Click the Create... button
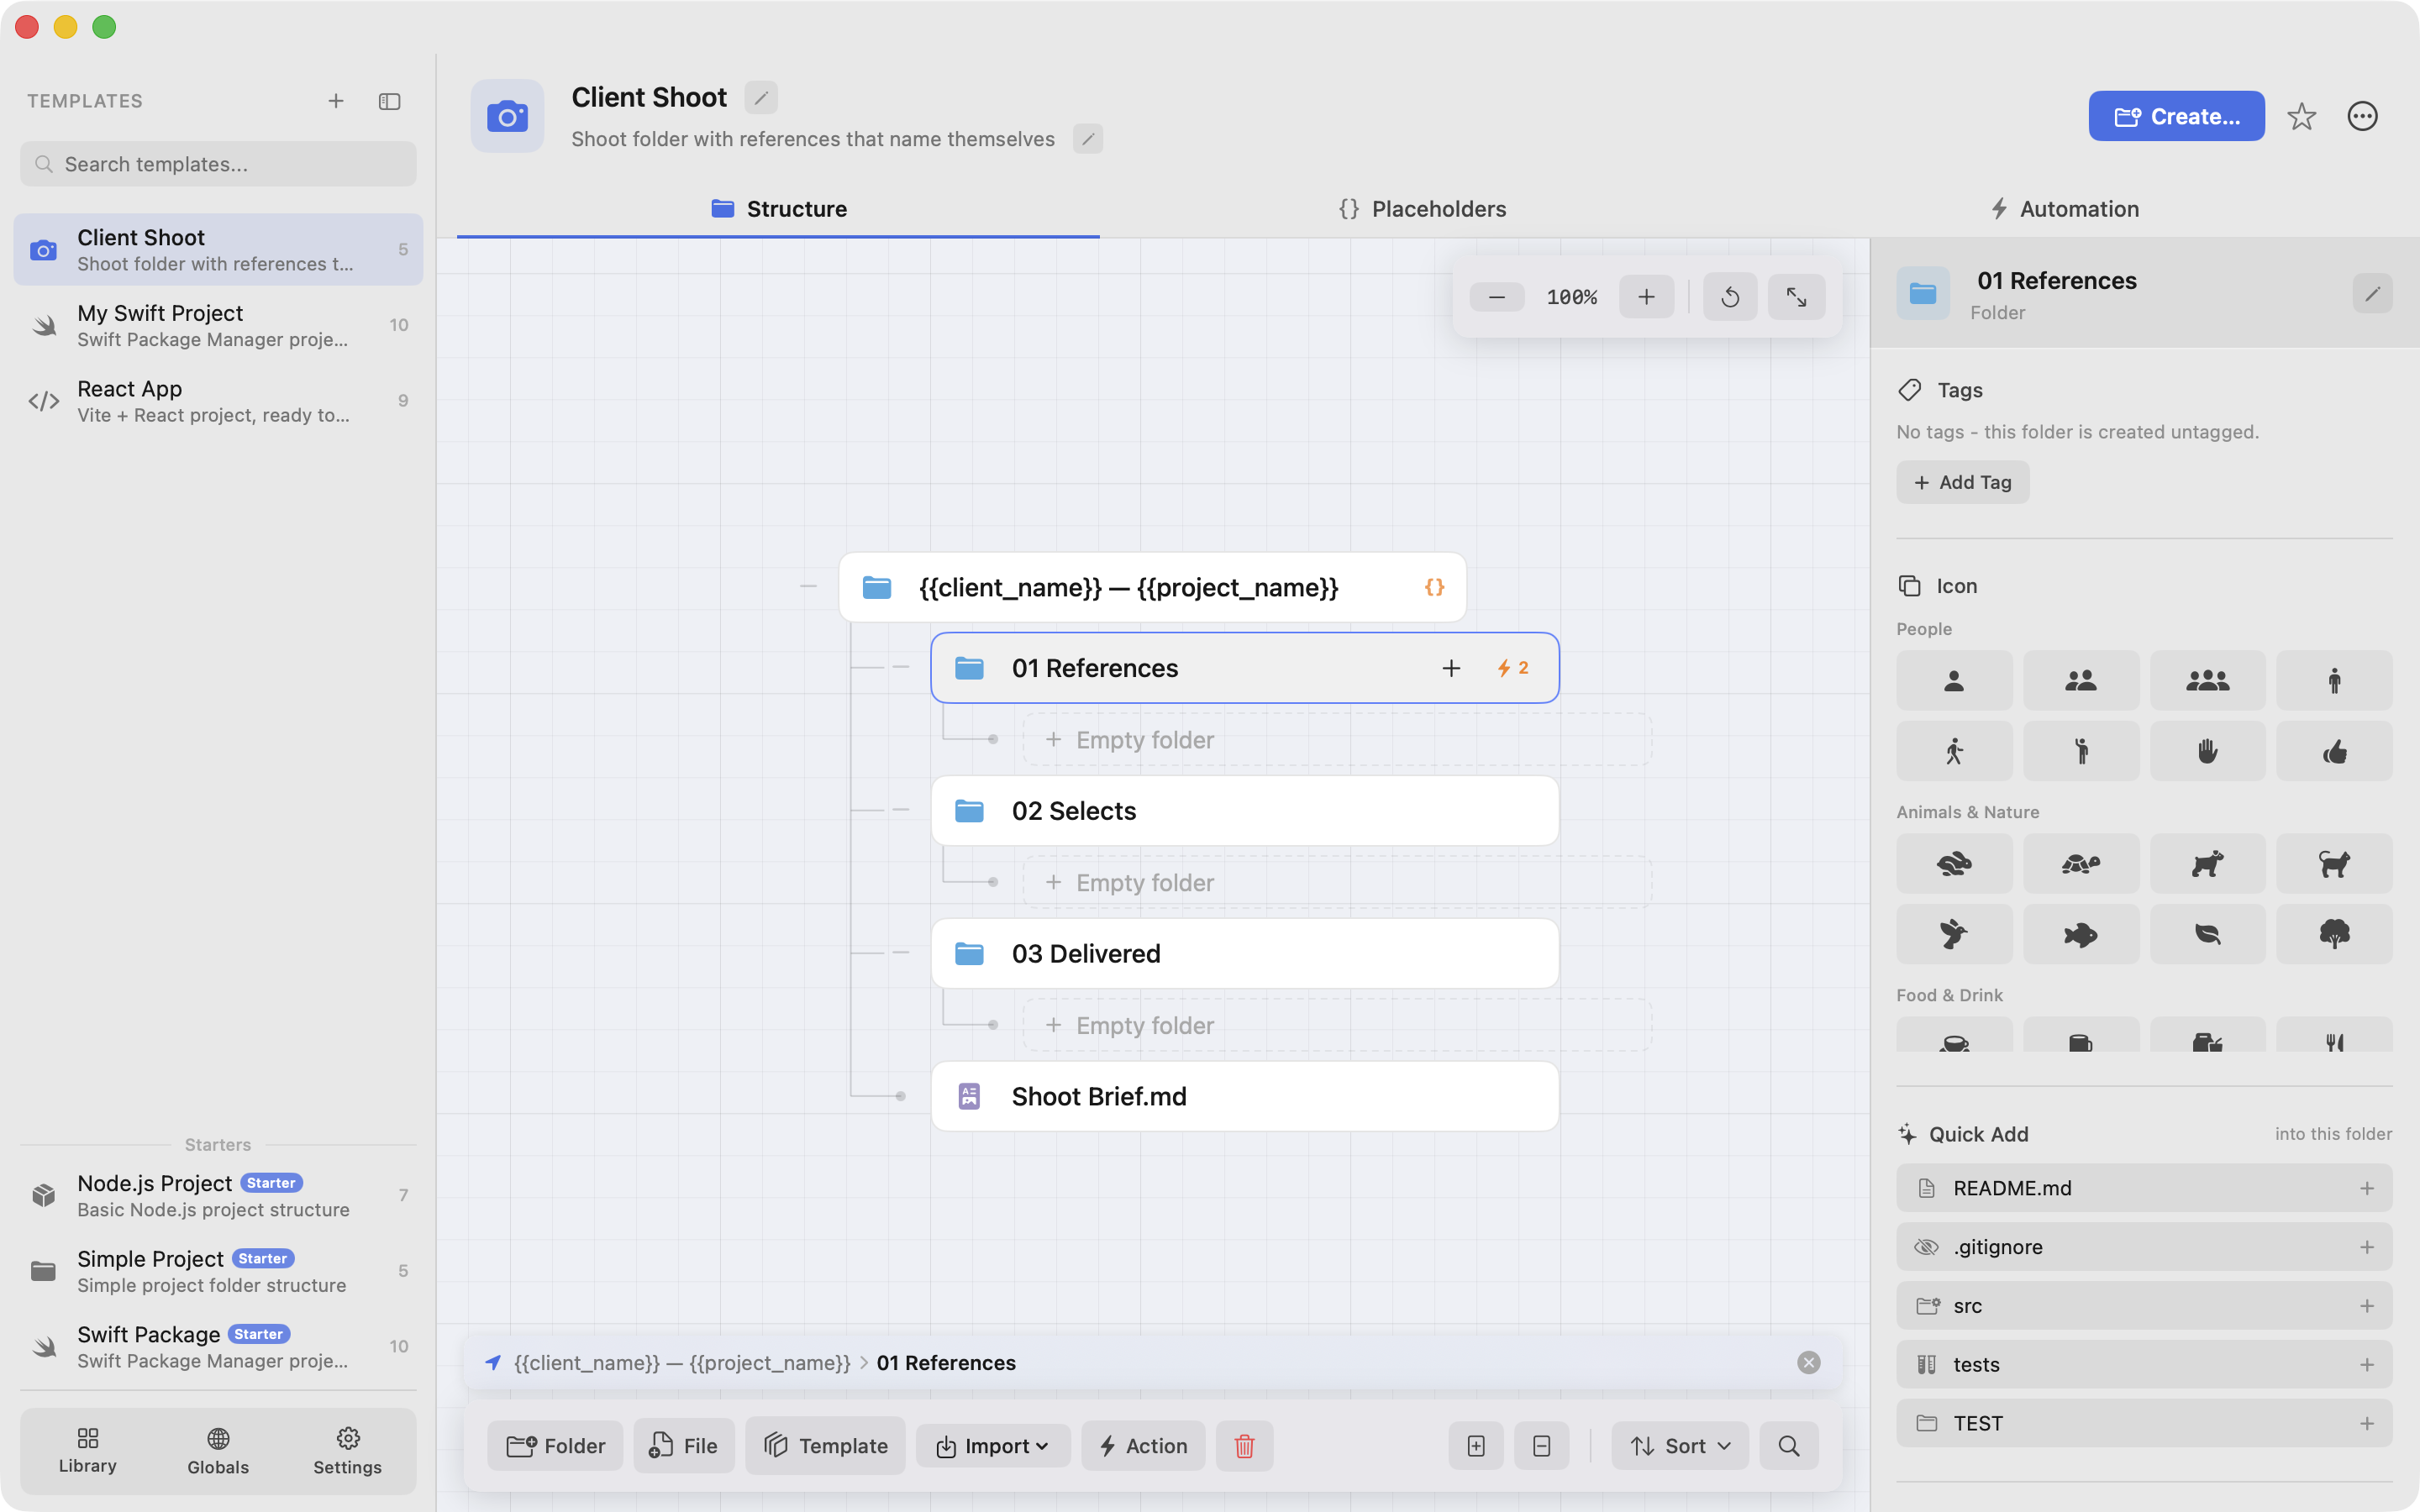The height and width of the screenshot is (1512, 2420). pos(2176,116)
